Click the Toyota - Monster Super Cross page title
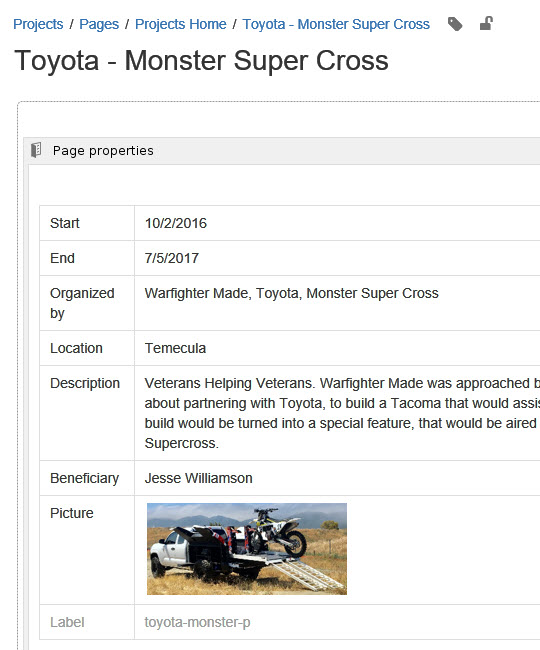The height and width of the screenshot is (650, 540). [201, 61]
